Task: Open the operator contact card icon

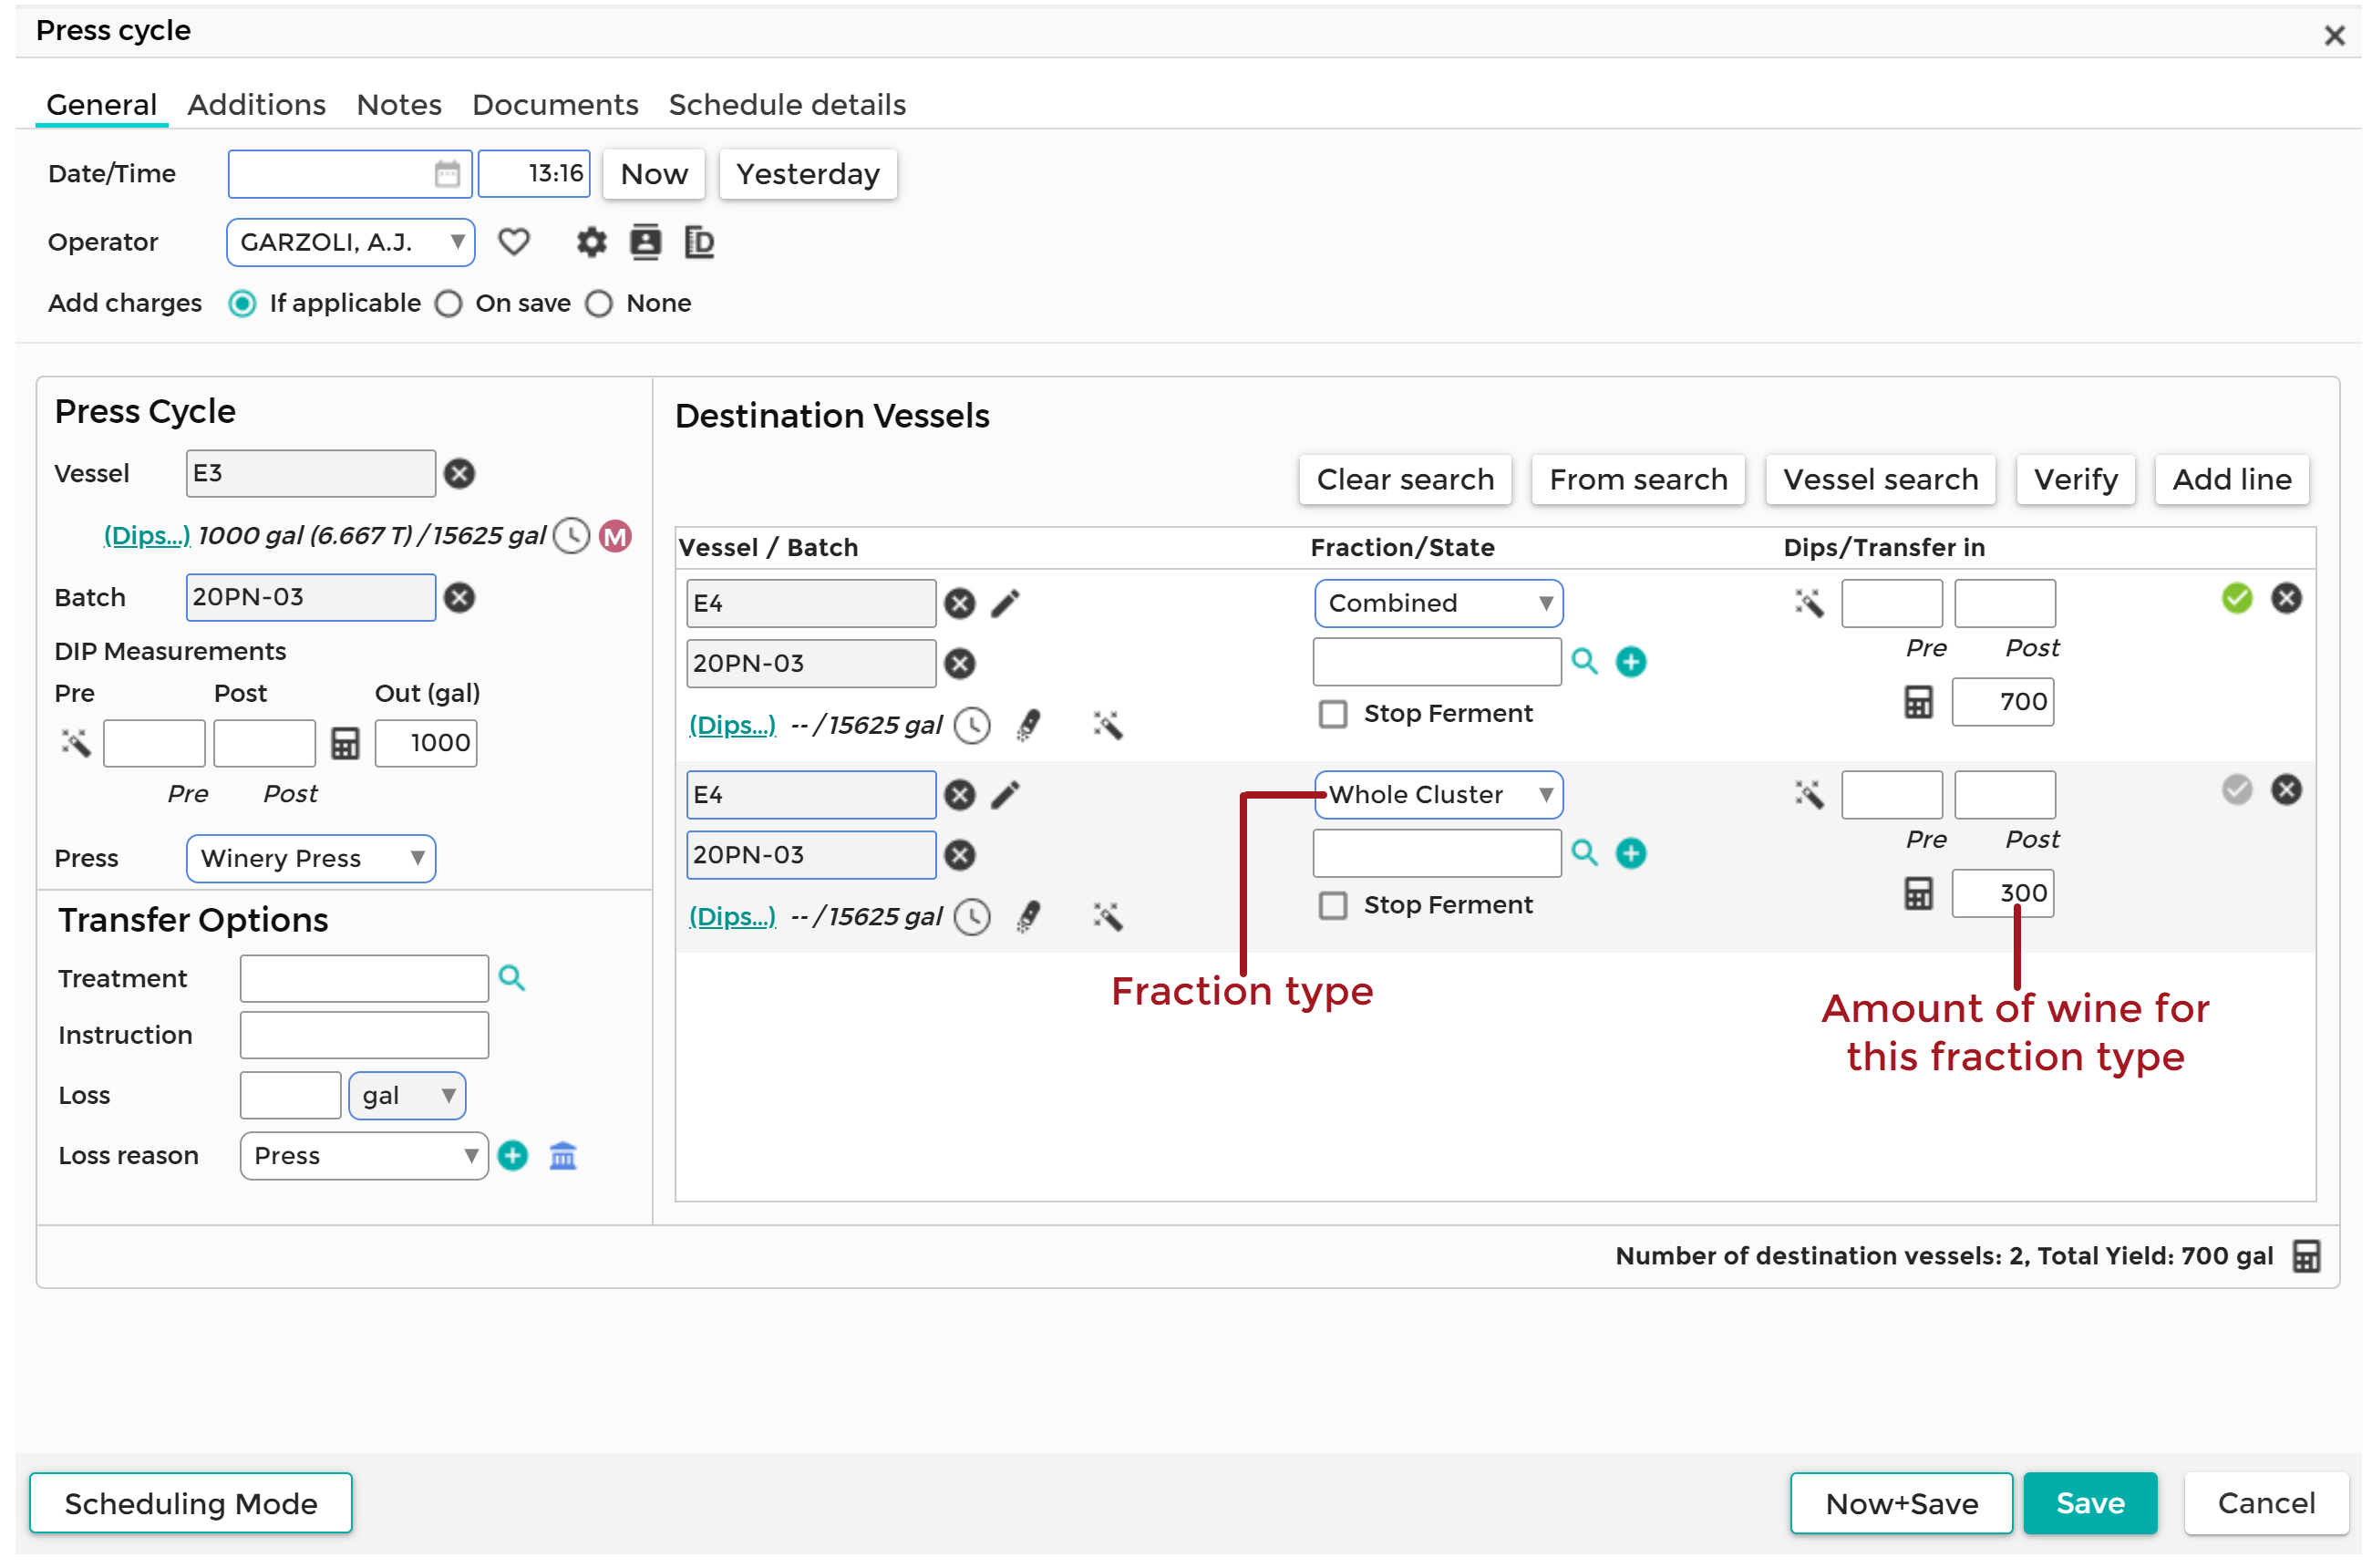Action: pyautogui.click(x=646, y=242)
